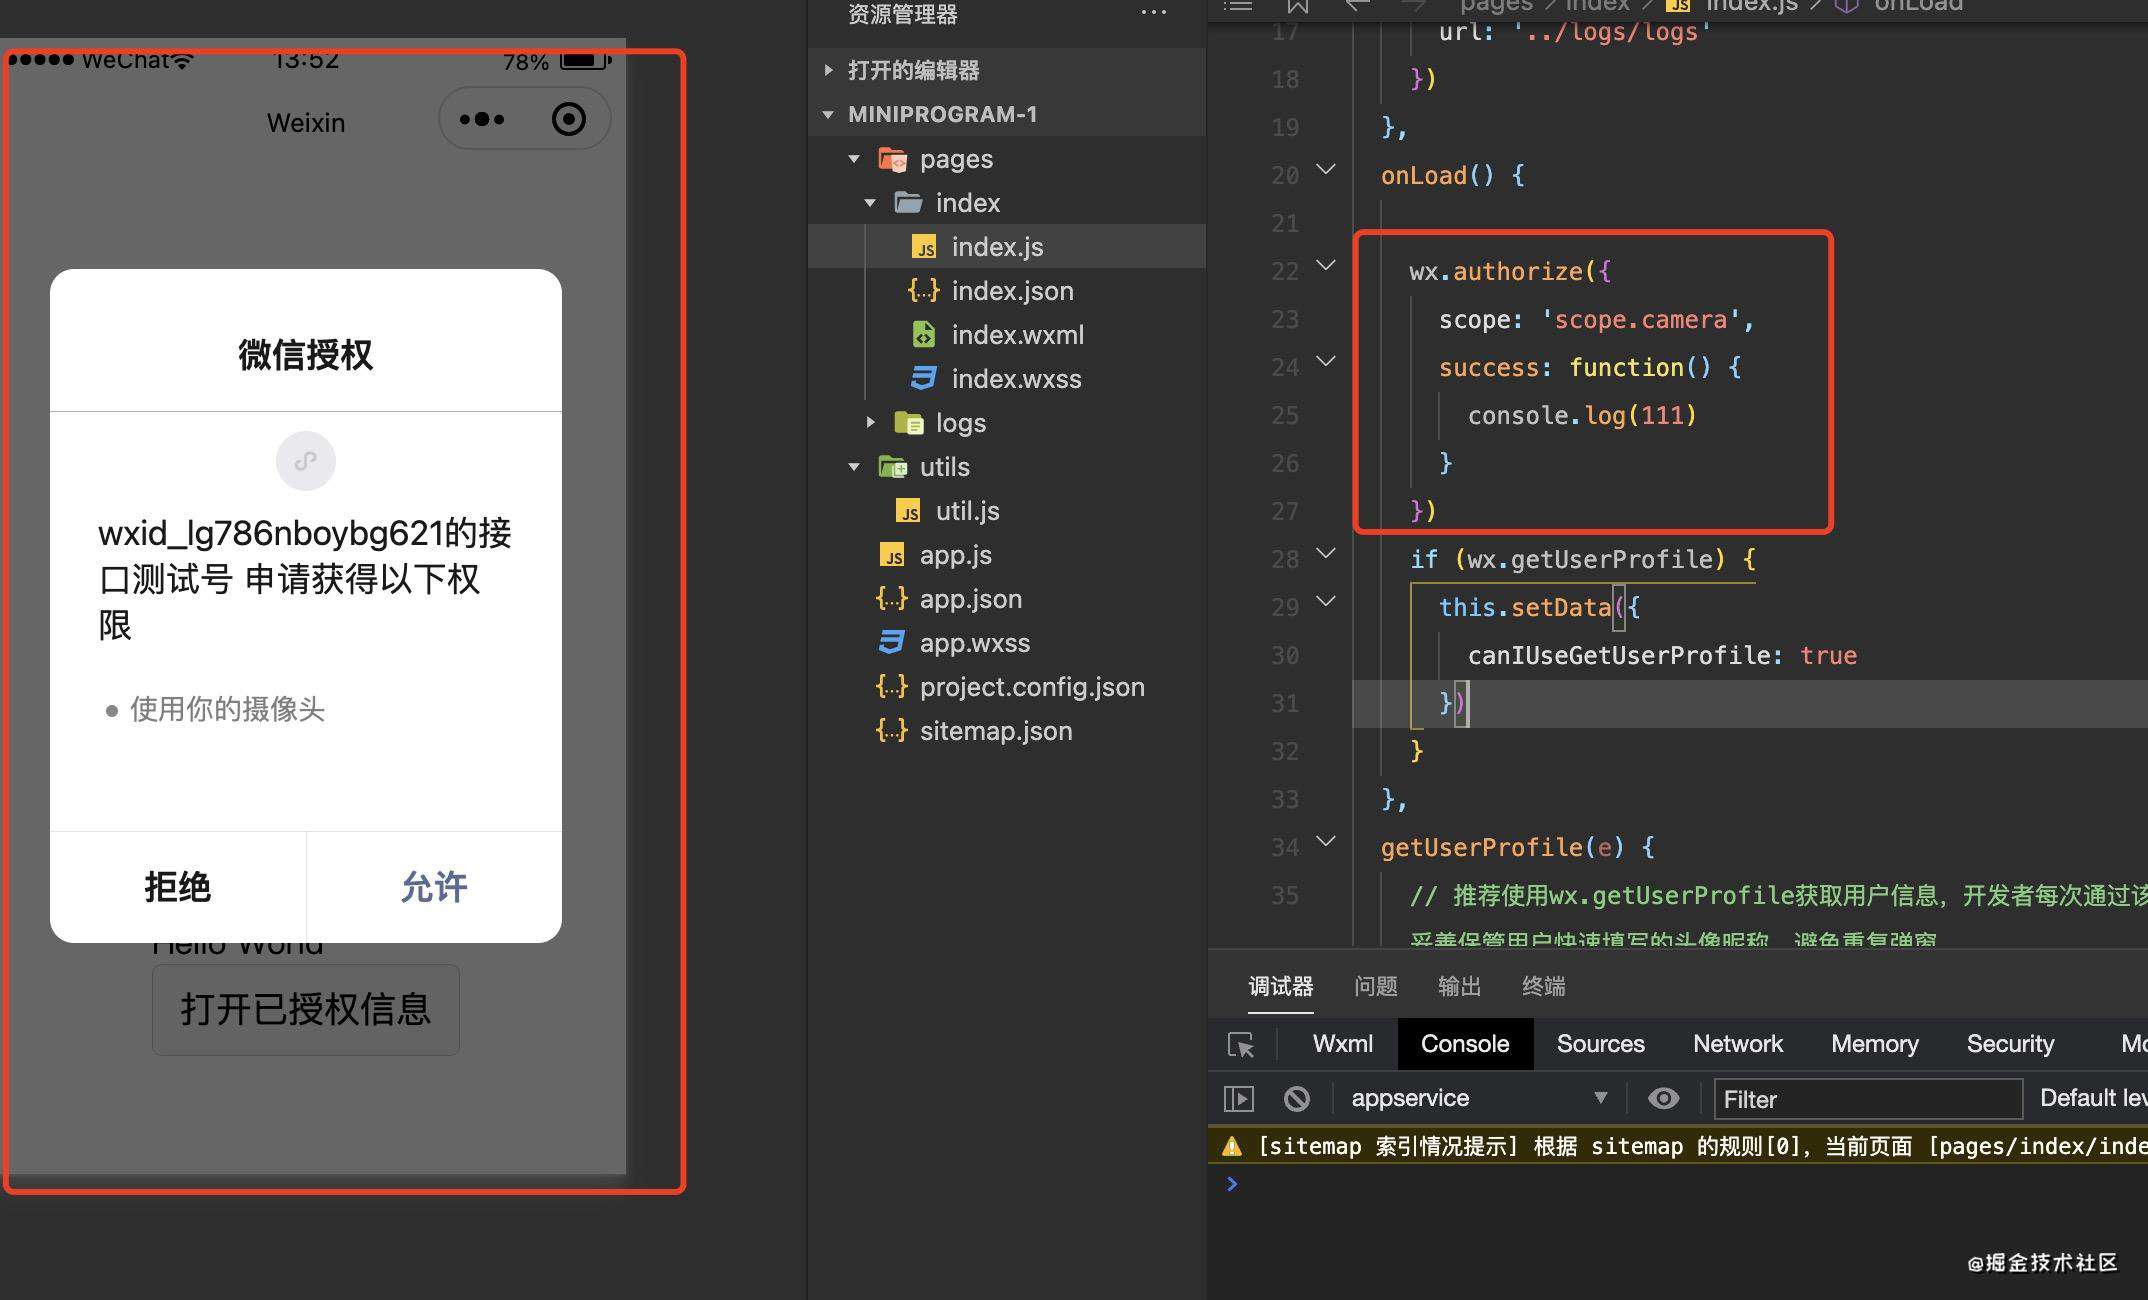2148x1300 pixels.
Task: Click the index.wxml file type icon
Action: pyautogui.click(x=924, y=335)
